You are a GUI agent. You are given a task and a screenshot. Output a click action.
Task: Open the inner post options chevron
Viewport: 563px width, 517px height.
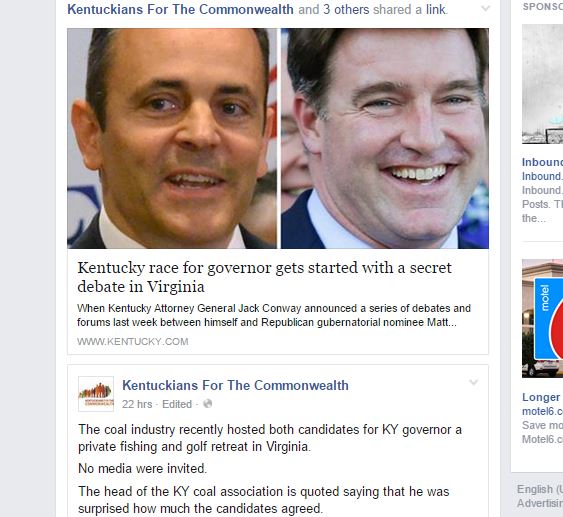coord(474,382)
